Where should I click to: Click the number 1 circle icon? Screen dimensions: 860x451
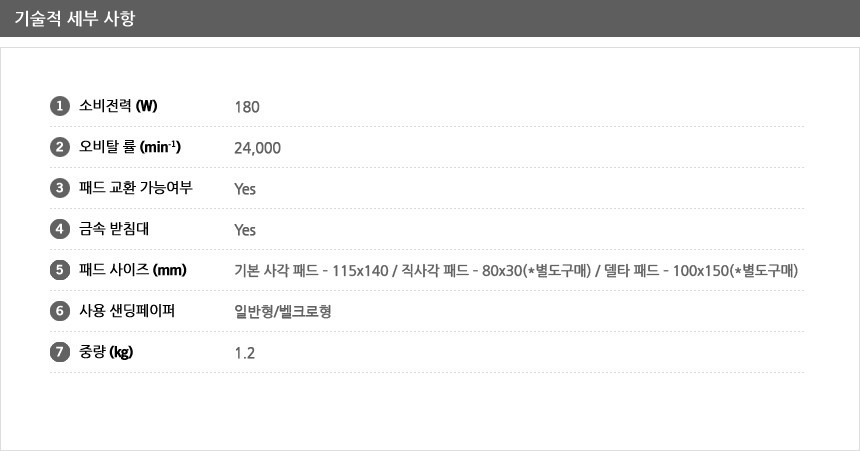pos(60,106)
